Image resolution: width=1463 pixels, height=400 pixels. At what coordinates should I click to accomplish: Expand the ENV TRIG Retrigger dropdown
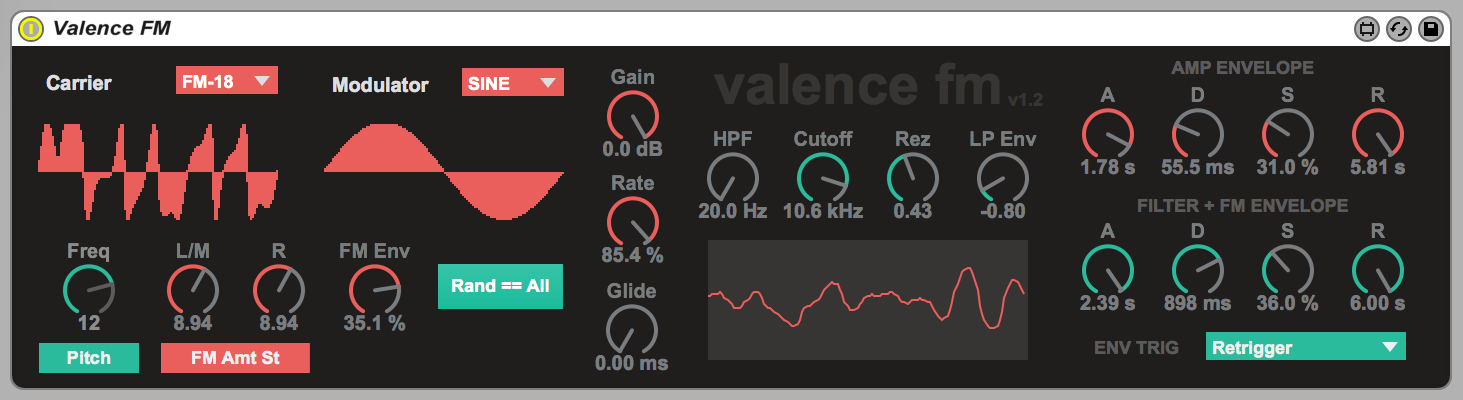[x=1305, y=347]
